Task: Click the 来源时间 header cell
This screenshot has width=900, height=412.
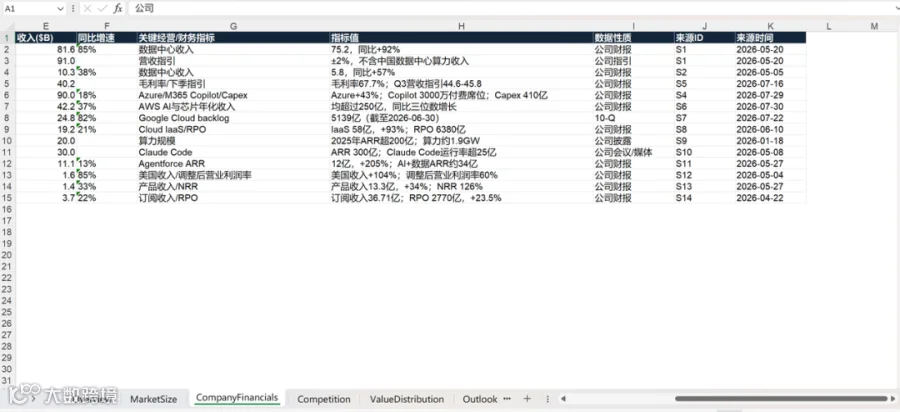Action: click(770, 38)
